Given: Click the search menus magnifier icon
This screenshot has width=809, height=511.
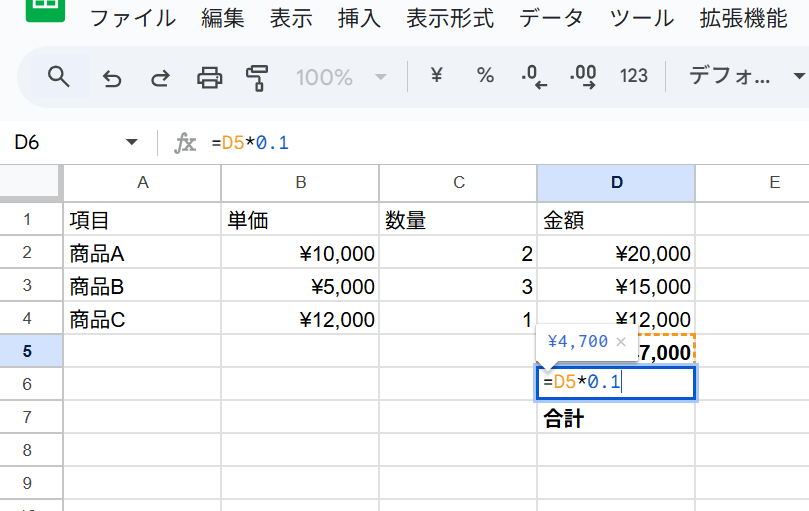Looking at the screenshot, I should pyautogui.click(x=59, y=77).
